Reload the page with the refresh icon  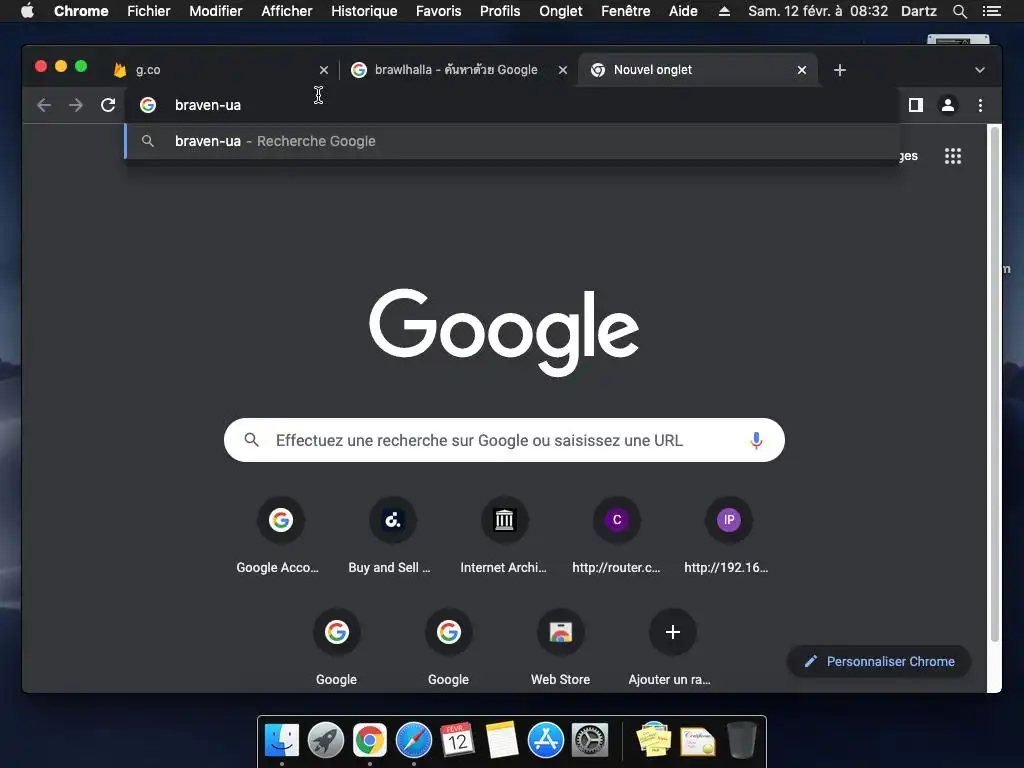coord(108,105)
